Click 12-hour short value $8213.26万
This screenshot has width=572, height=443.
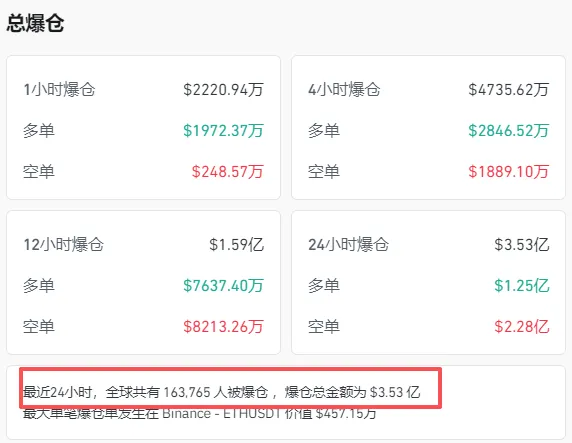[223, 327]
